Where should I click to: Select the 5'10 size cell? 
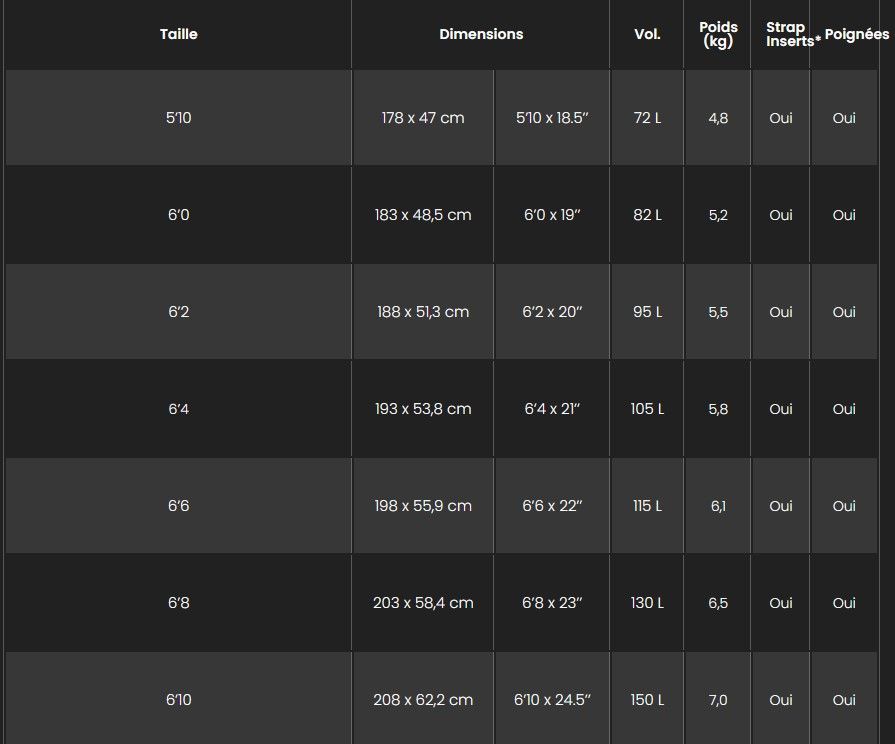tap(179, 118)
